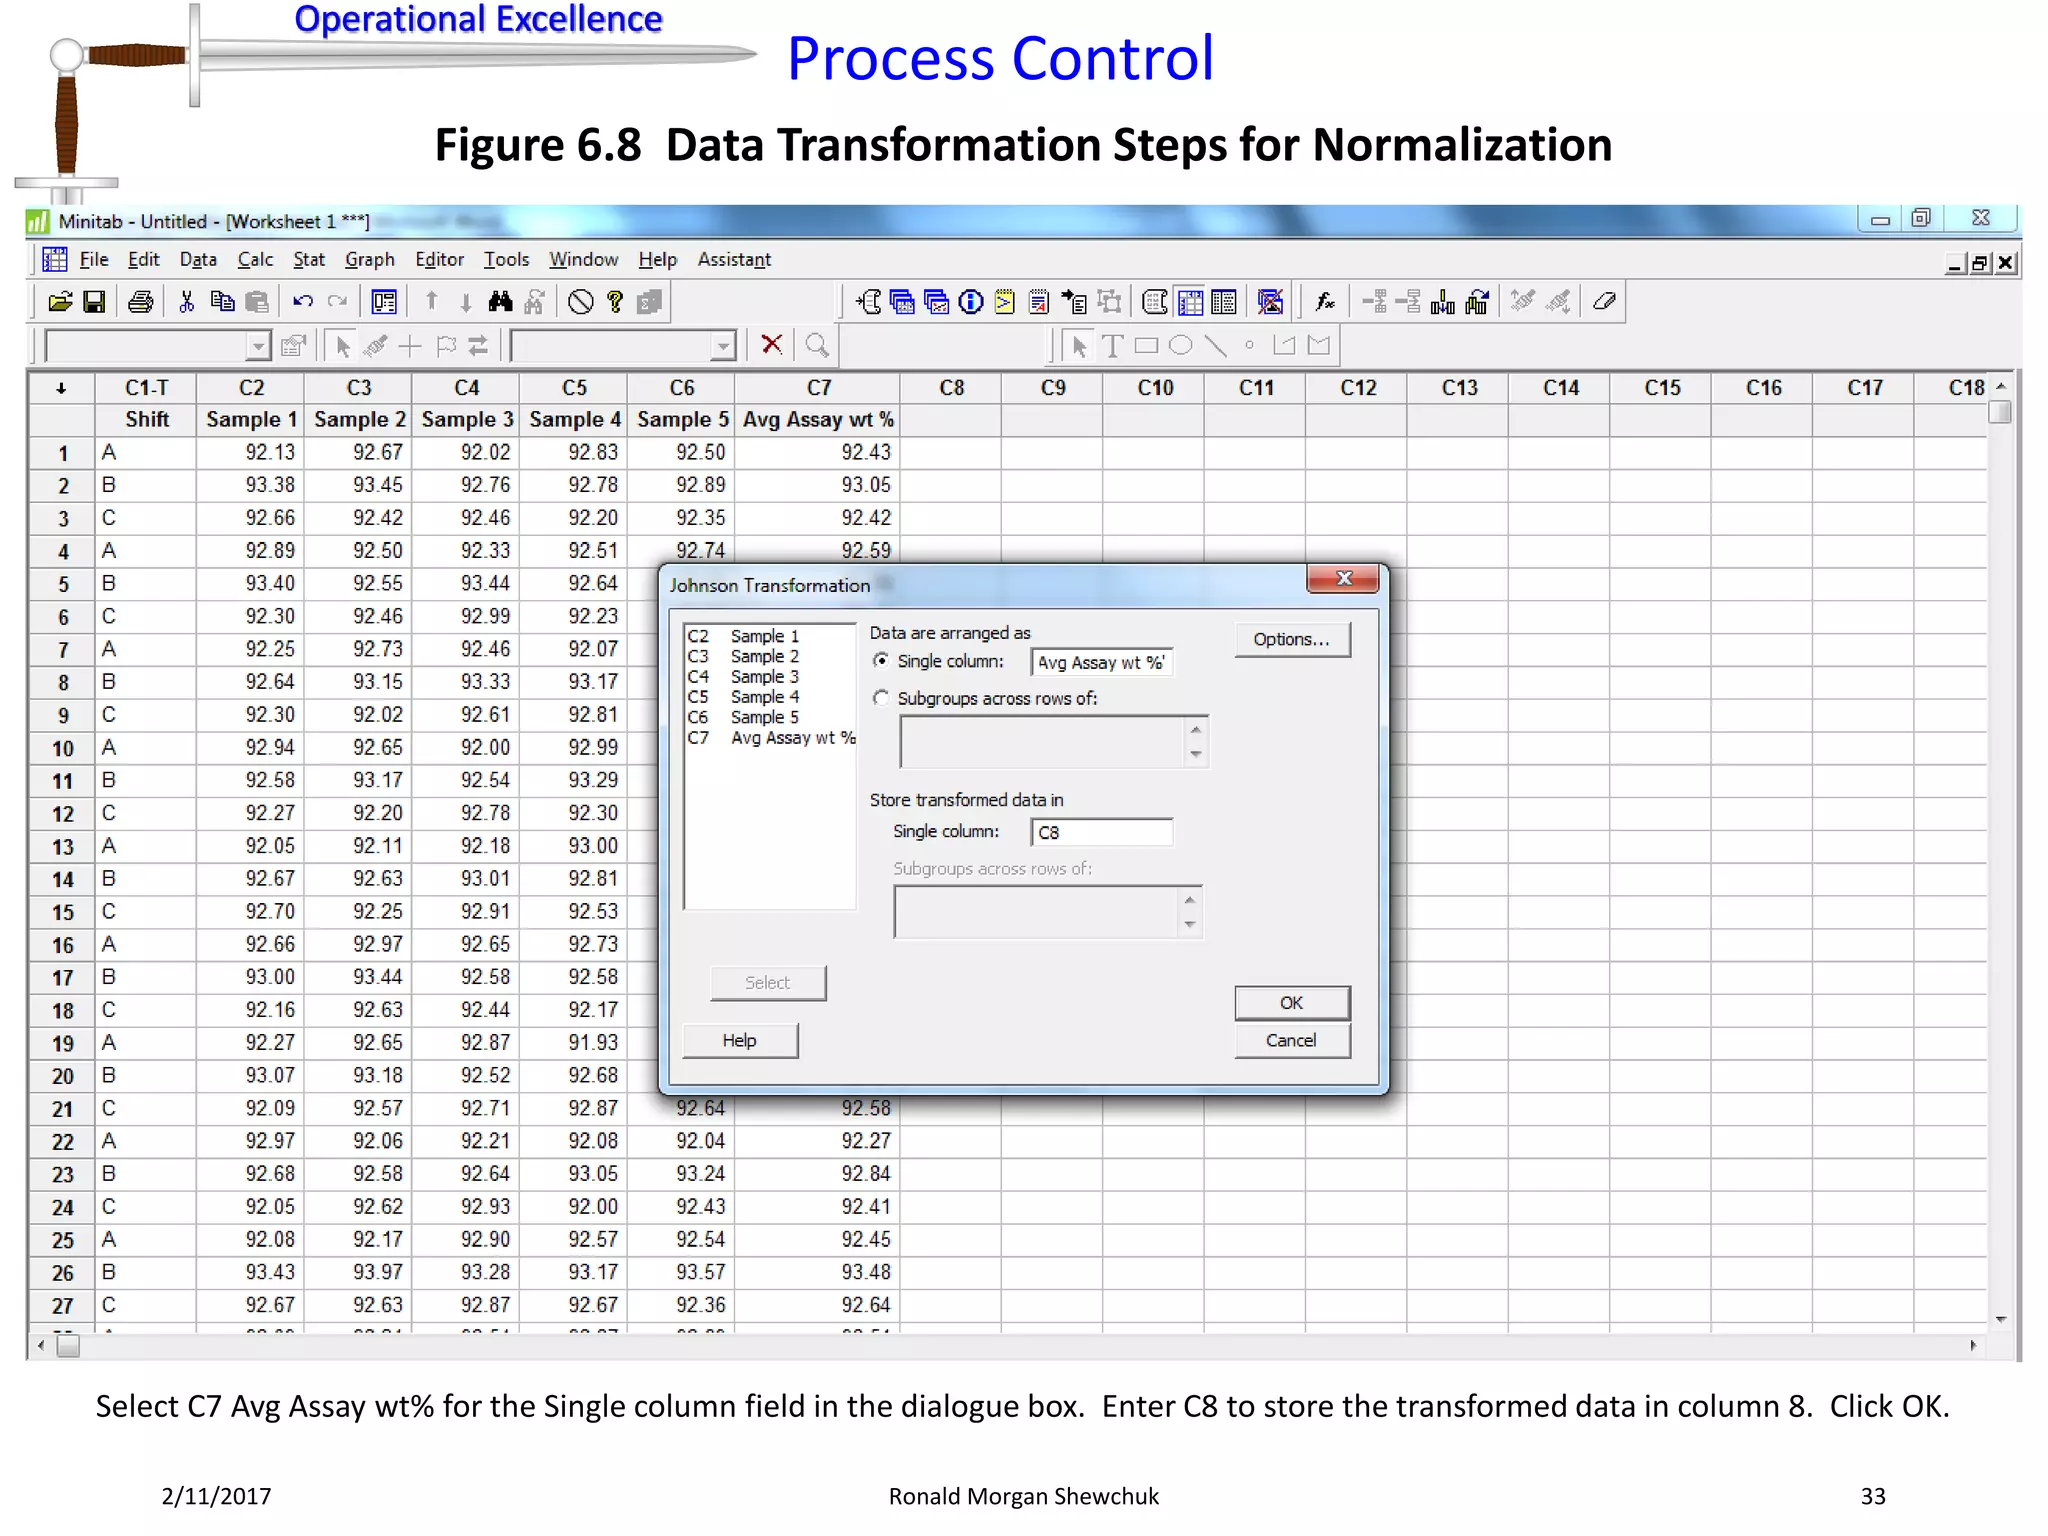This screenshot has width=2048, height=1536.
Task: Click the Undo arrow icon
Action: click(303, 302)
